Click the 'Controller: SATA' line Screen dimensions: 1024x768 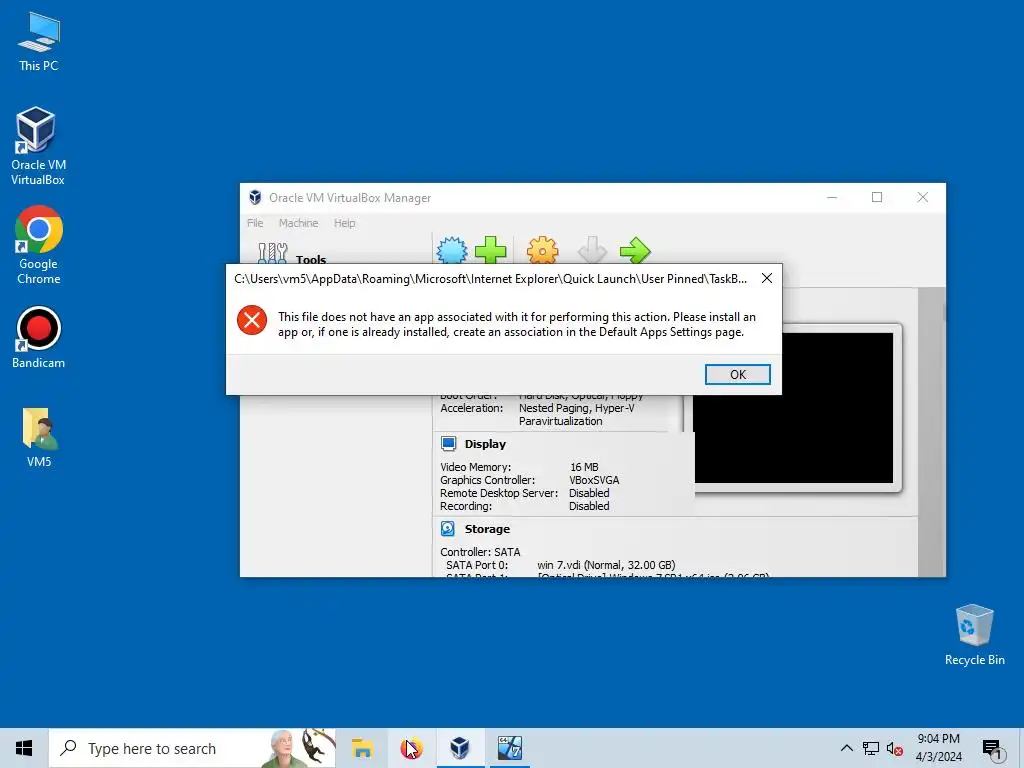tap(480, 552)
